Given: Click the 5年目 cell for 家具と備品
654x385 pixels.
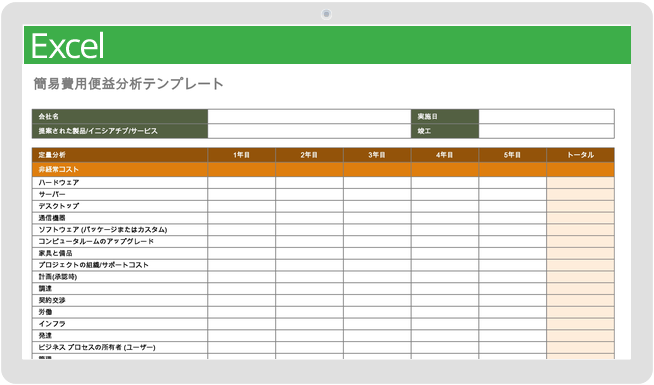Looking at the screenshot, I should [513, 253].
